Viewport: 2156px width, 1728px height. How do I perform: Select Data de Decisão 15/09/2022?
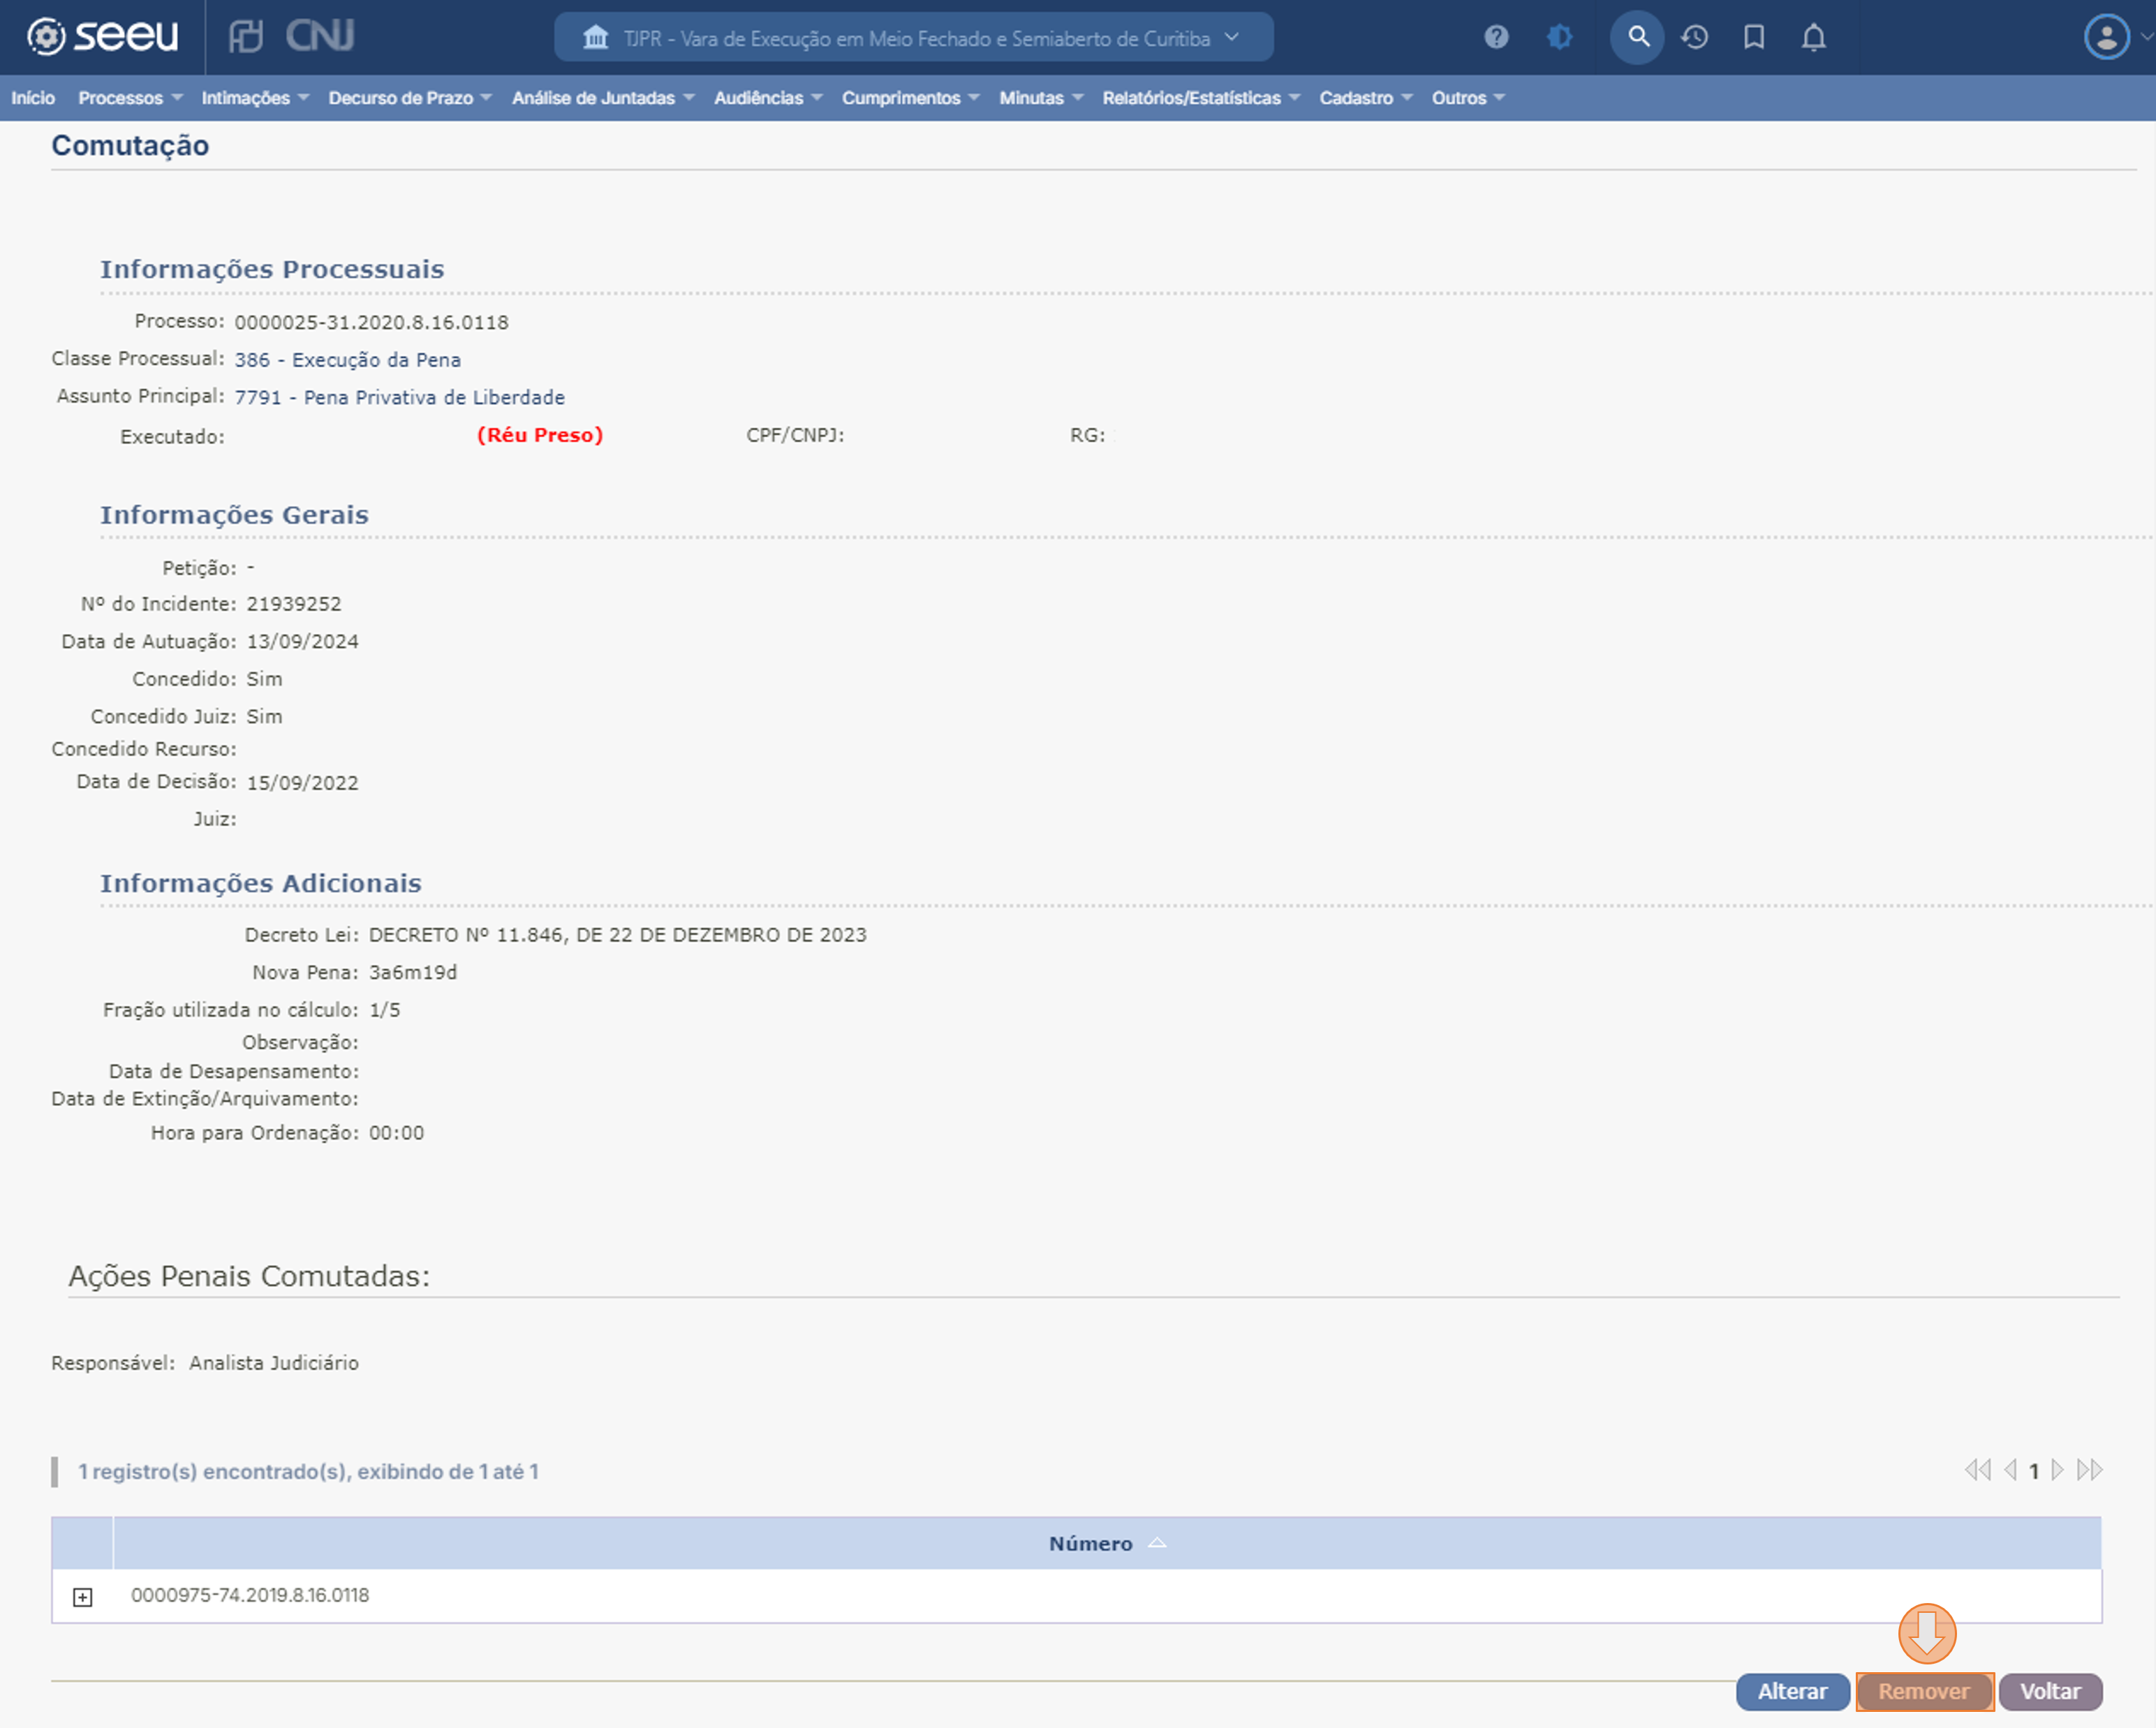pyautogui.click(x=302, y=783)
